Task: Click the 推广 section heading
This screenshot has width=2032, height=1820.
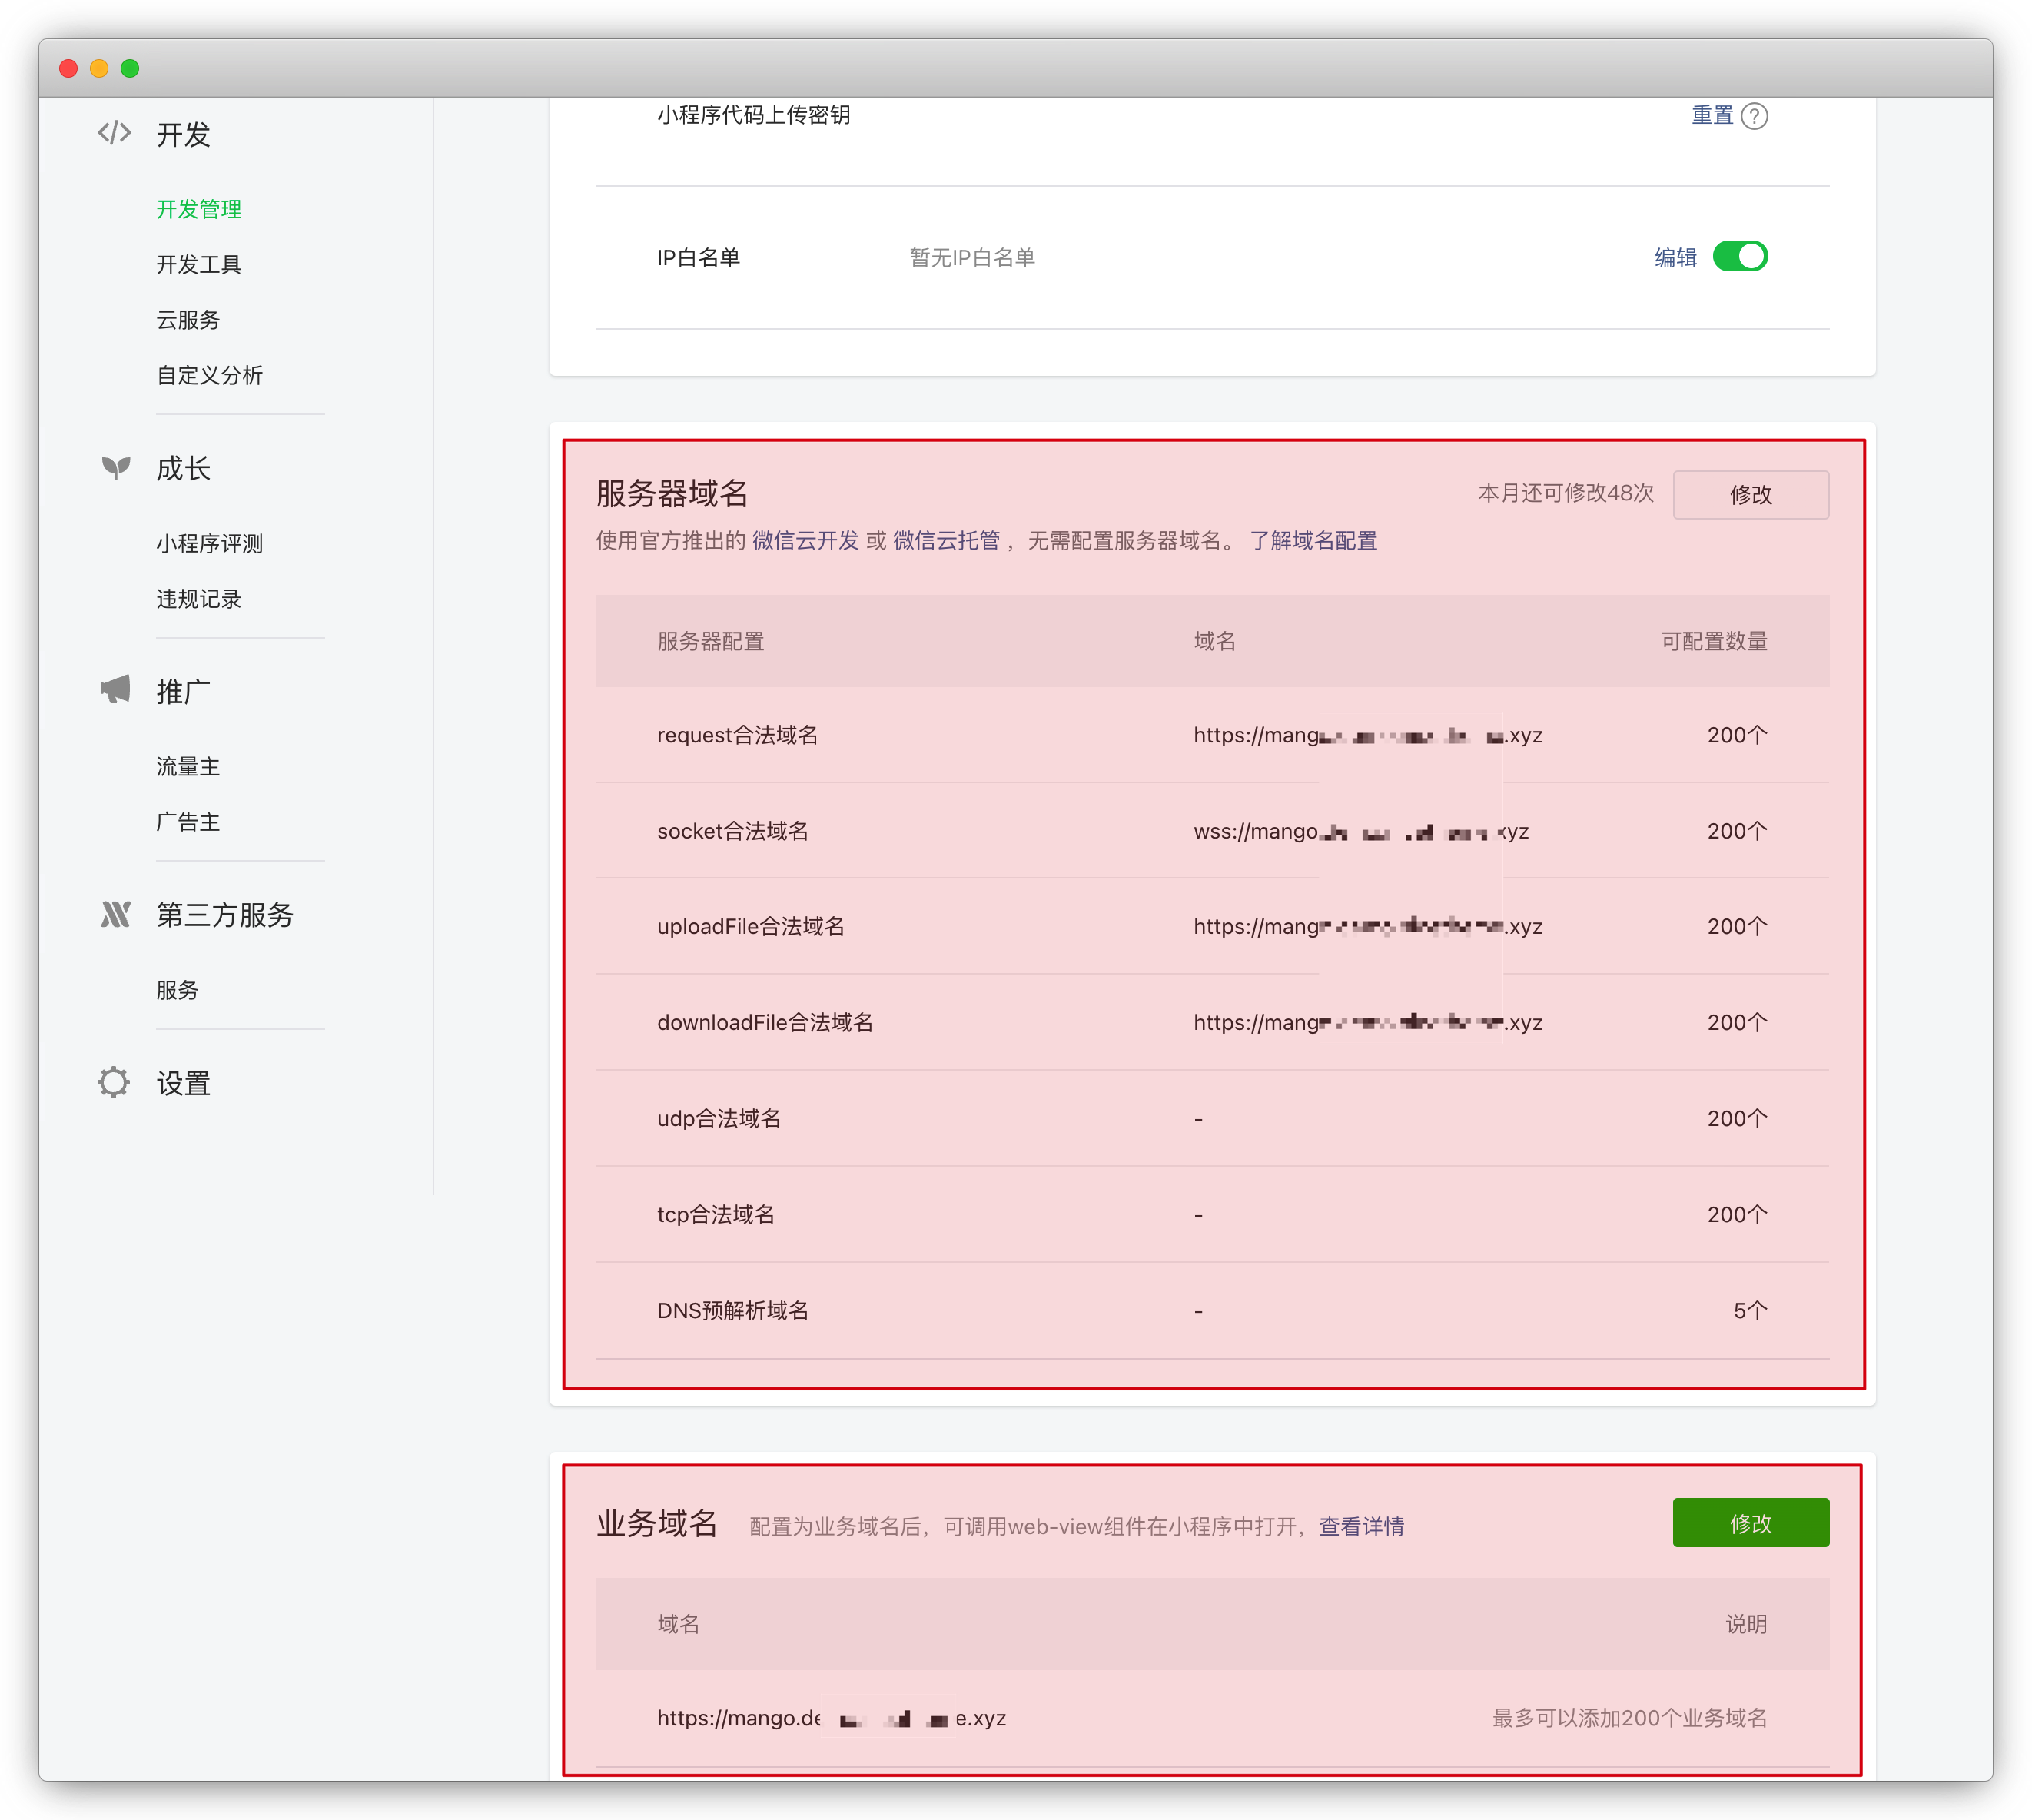Action: point(183,691)
